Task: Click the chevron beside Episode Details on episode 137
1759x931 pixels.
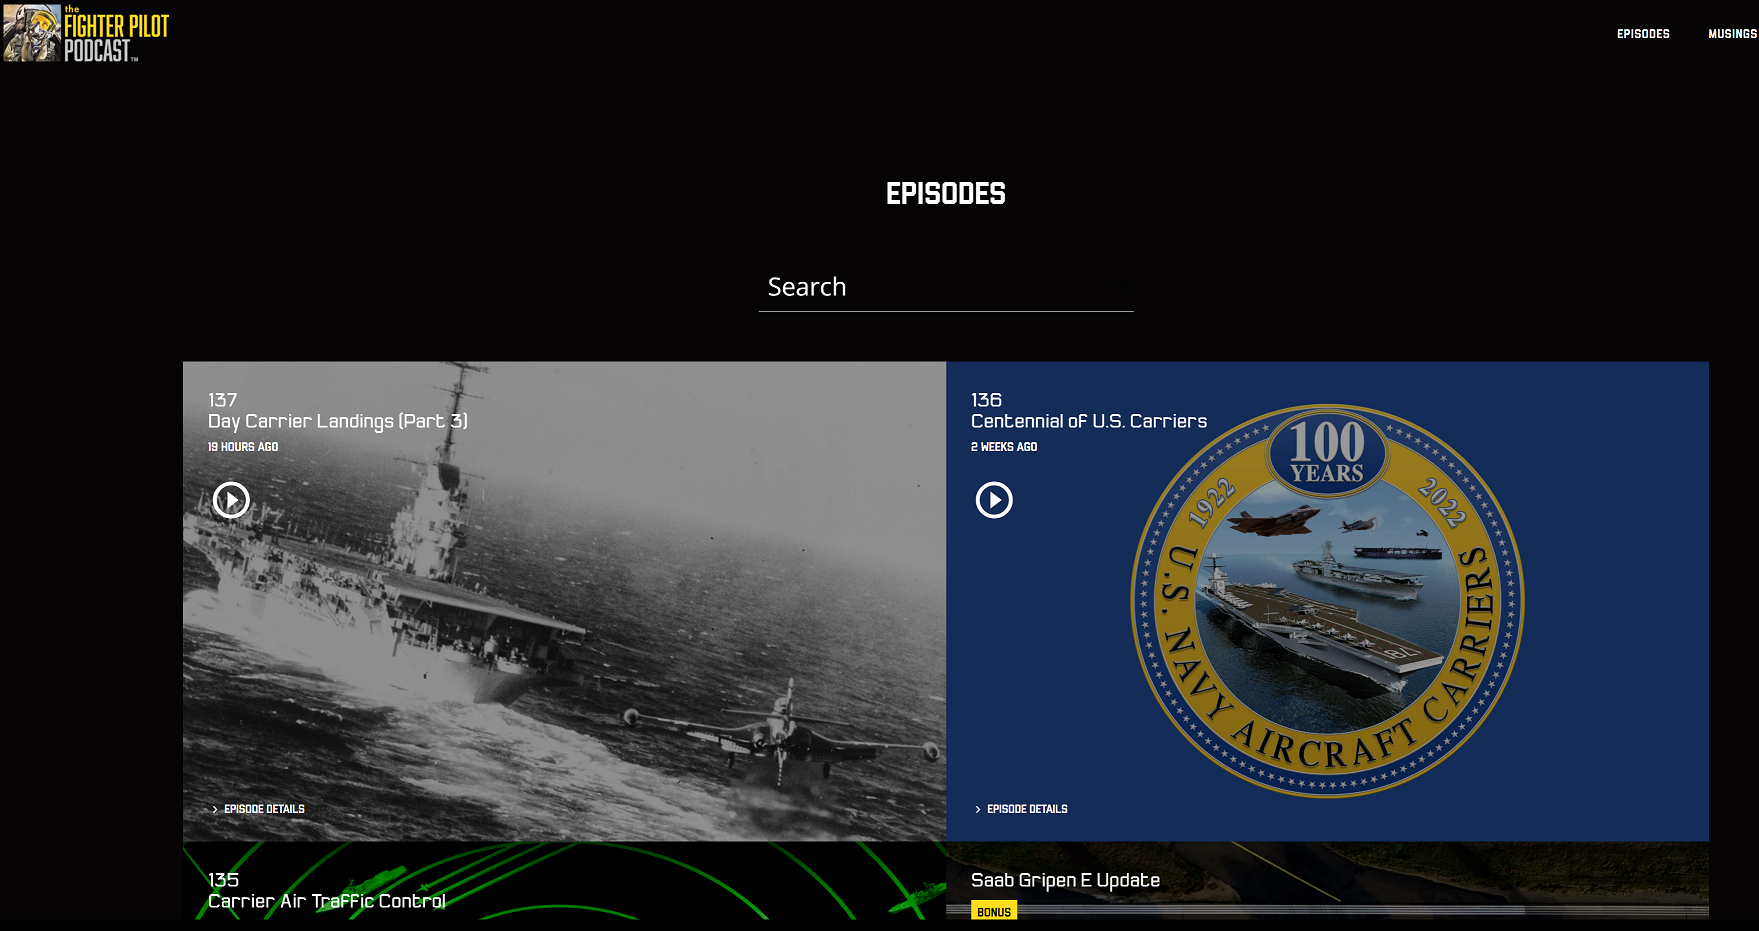Action: (215, 808)
